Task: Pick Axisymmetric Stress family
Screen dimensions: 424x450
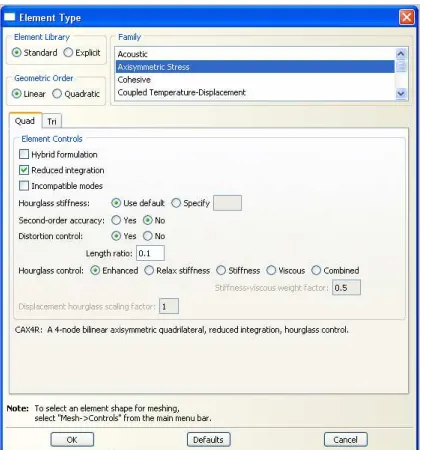Action: coord(255,67)
